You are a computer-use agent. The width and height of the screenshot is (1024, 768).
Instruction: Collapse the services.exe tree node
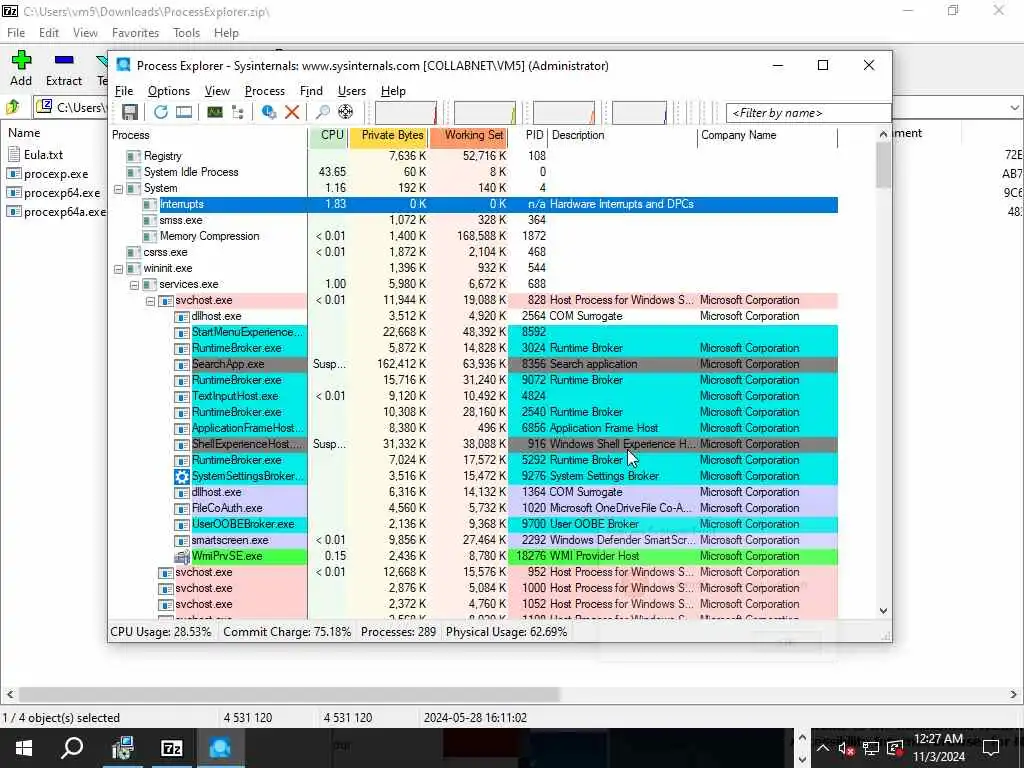coord(134,285)
